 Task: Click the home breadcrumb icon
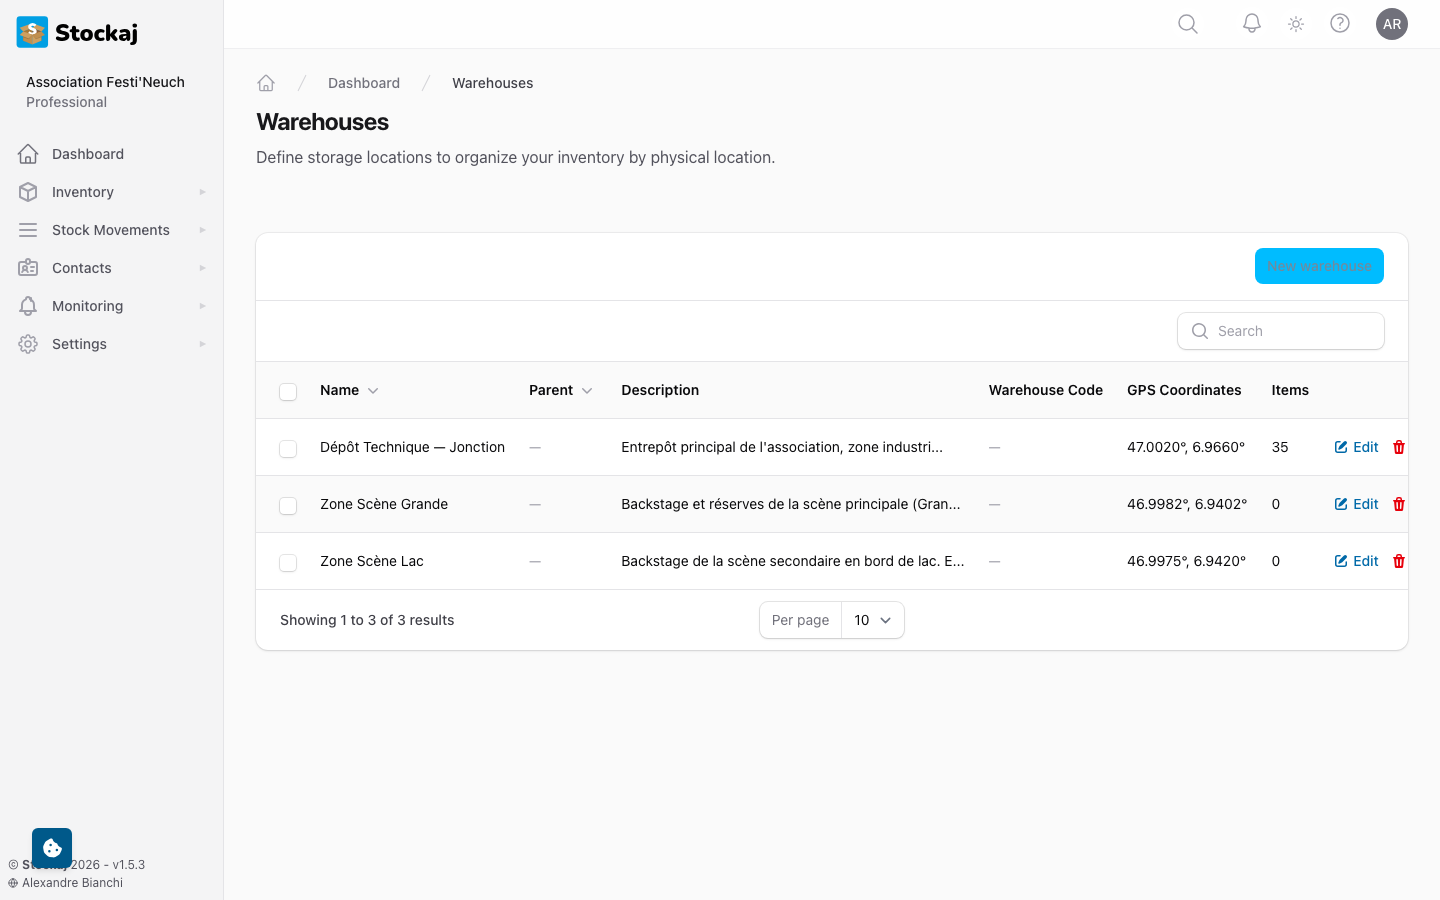[x=266, y=83]
